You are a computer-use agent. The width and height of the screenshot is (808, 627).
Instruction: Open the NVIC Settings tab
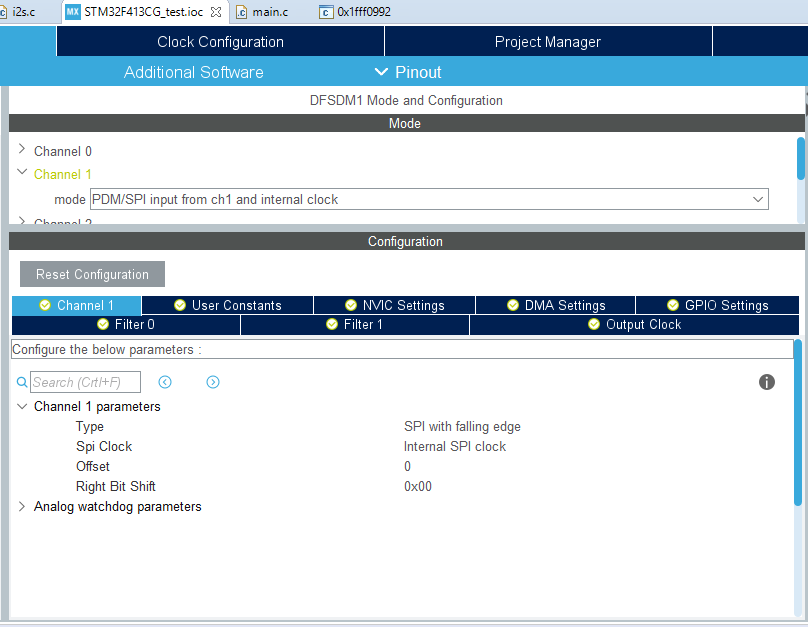[394, 306]
